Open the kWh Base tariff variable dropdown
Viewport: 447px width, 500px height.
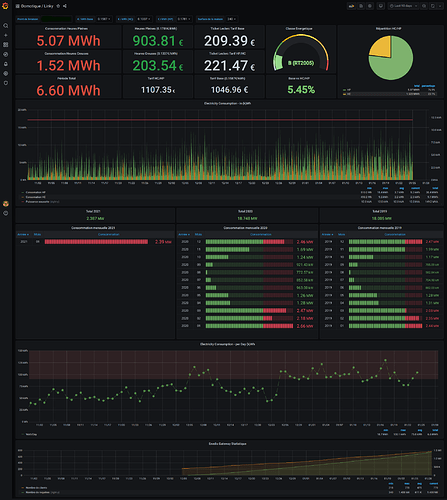(x=104, y=19)
